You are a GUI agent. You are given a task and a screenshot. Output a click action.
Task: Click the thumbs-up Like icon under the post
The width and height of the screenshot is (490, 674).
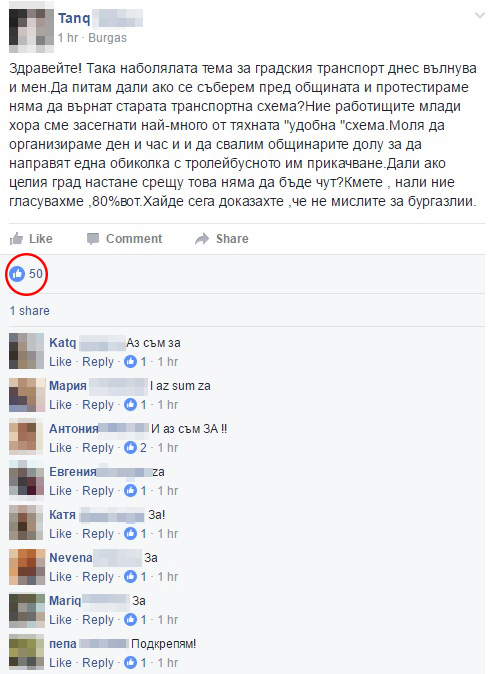(16, 239)
